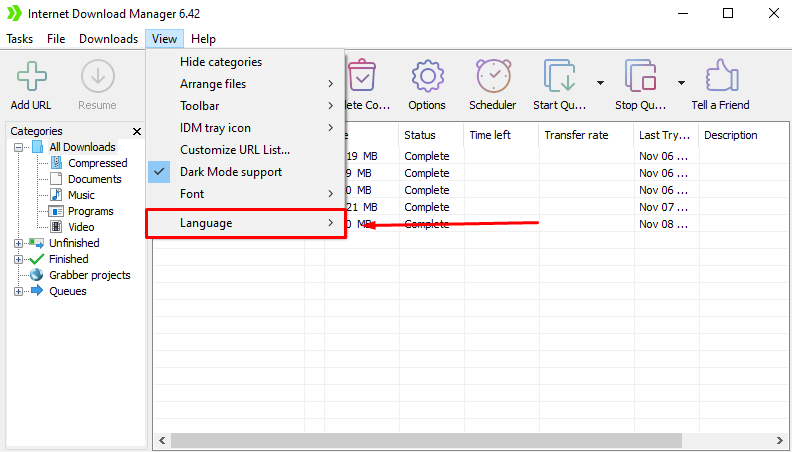Click the Grabber projects globe icon
This screenshot has width=792, height=452.
(x=36, y=275)
